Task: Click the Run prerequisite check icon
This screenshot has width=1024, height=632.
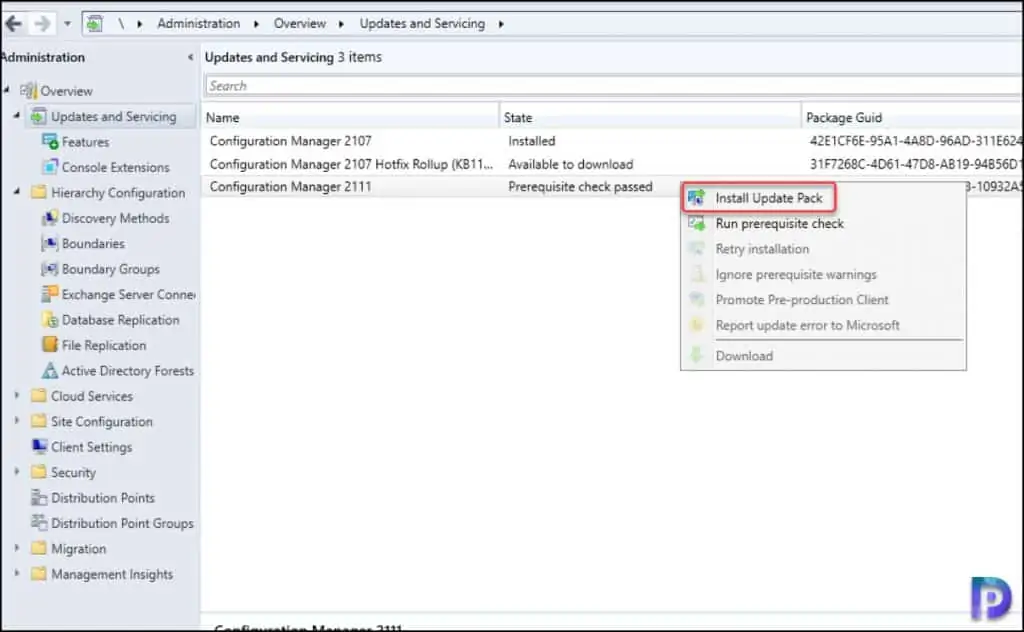Action: tap(697, 223)
